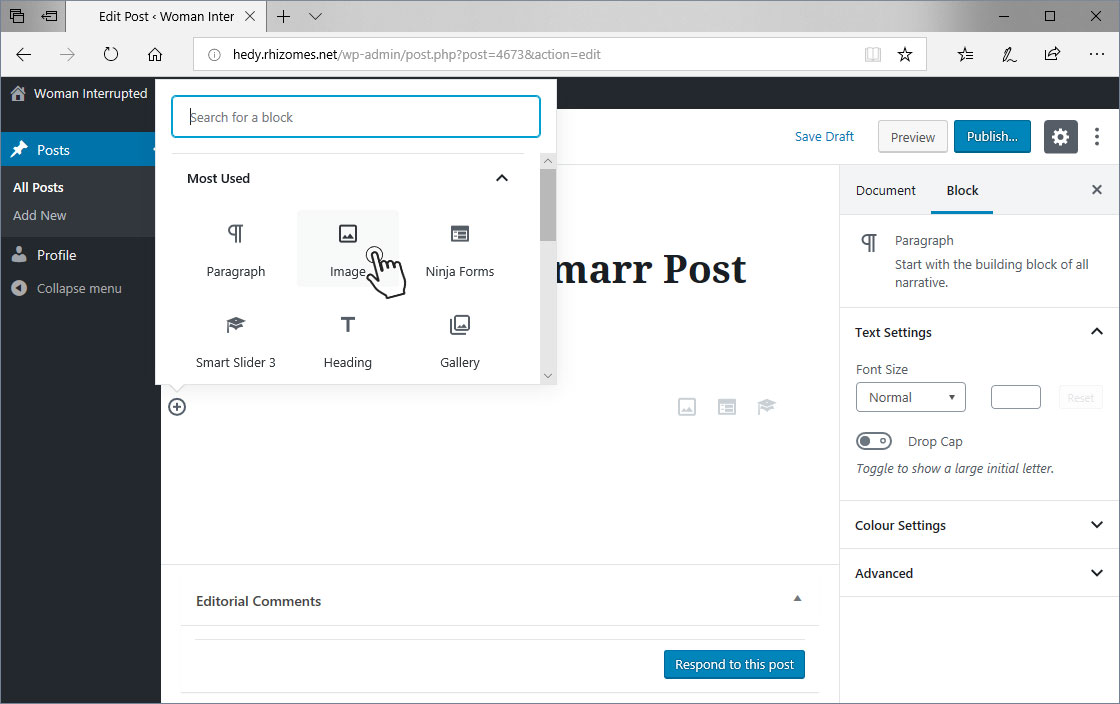Collapse the Text Settings panel
This screenshot has width=1120, height=704.
1096,331
